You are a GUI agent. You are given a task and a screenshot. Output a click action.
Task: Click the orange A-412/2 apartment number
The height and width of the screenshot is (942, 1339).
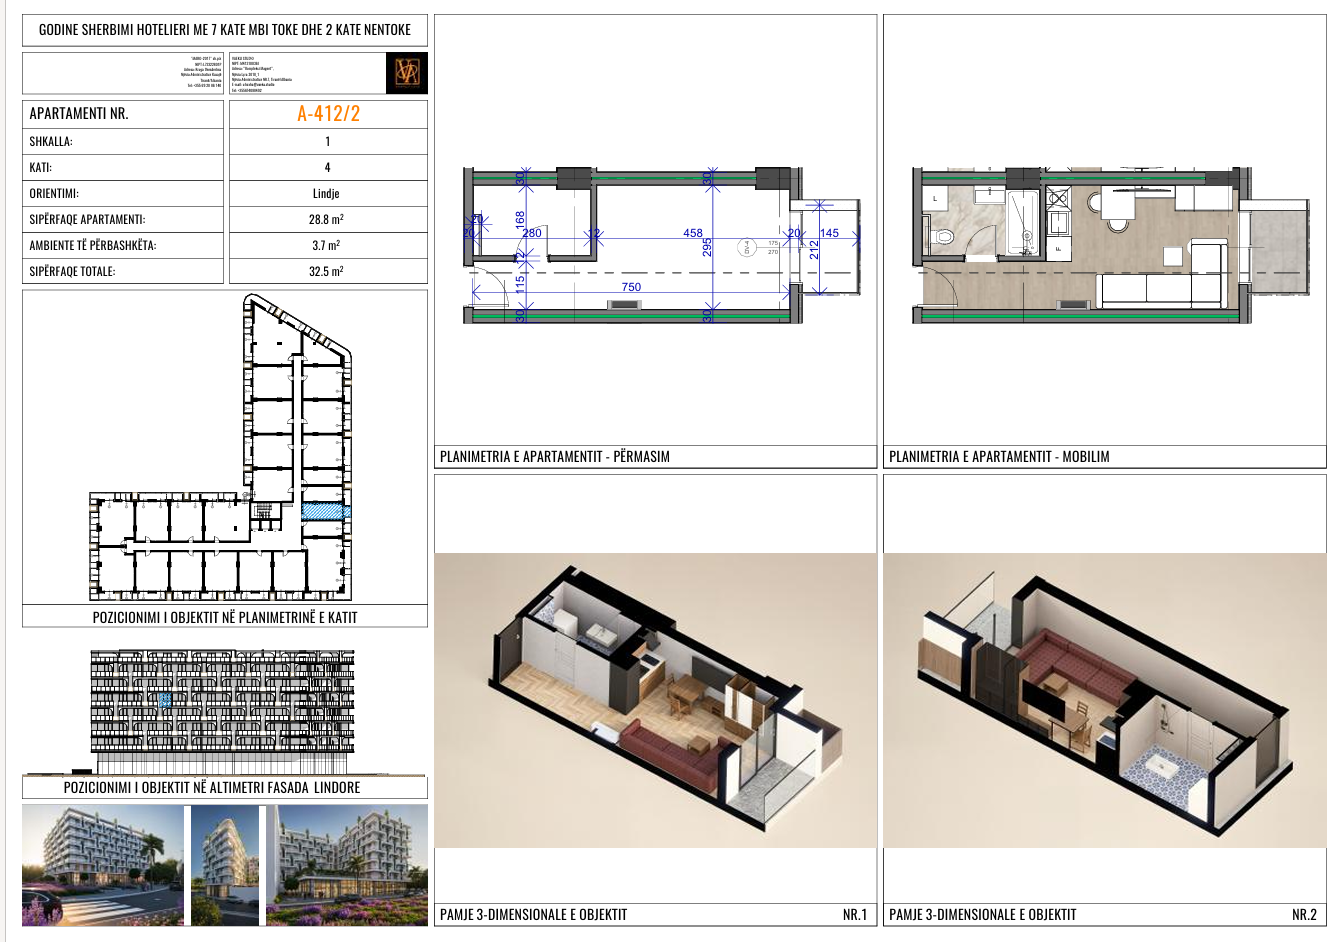tap(328, 114)
